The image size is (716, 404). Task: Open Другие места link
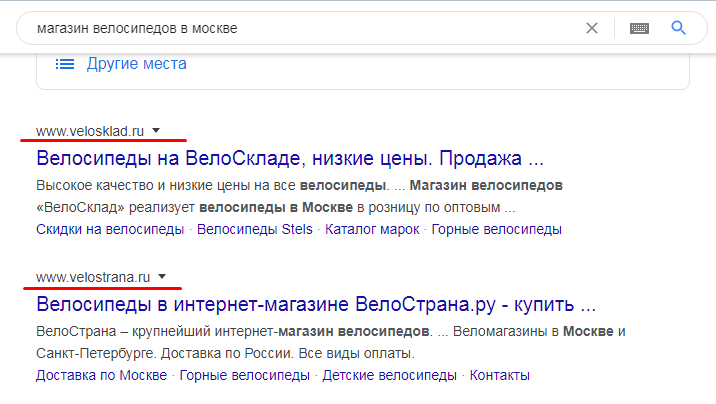click(136, 64)
